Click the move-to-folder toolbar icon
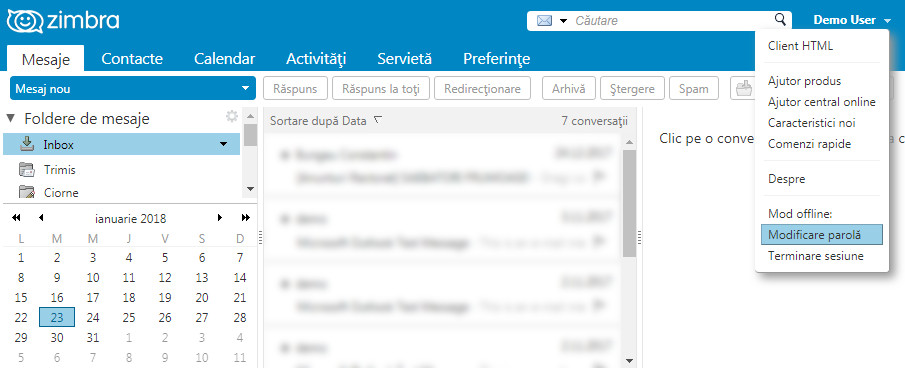 point(745,89)
